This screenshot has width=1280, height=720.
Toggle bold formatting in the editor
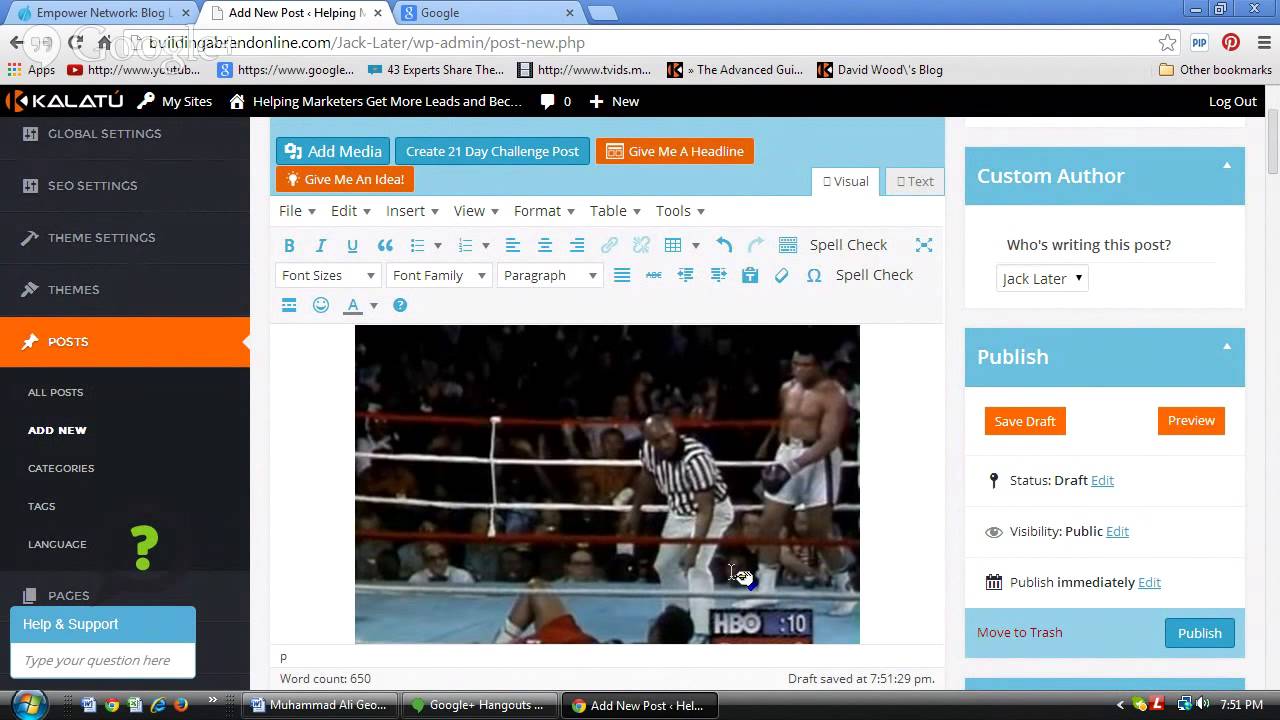click(289, 245)
